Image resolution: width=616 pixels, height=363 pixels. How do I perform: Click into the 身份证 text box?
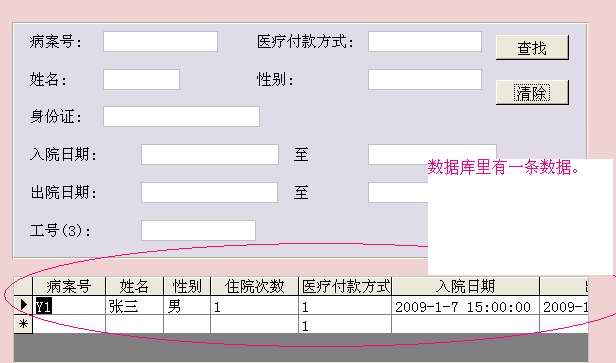click(181, 117)
